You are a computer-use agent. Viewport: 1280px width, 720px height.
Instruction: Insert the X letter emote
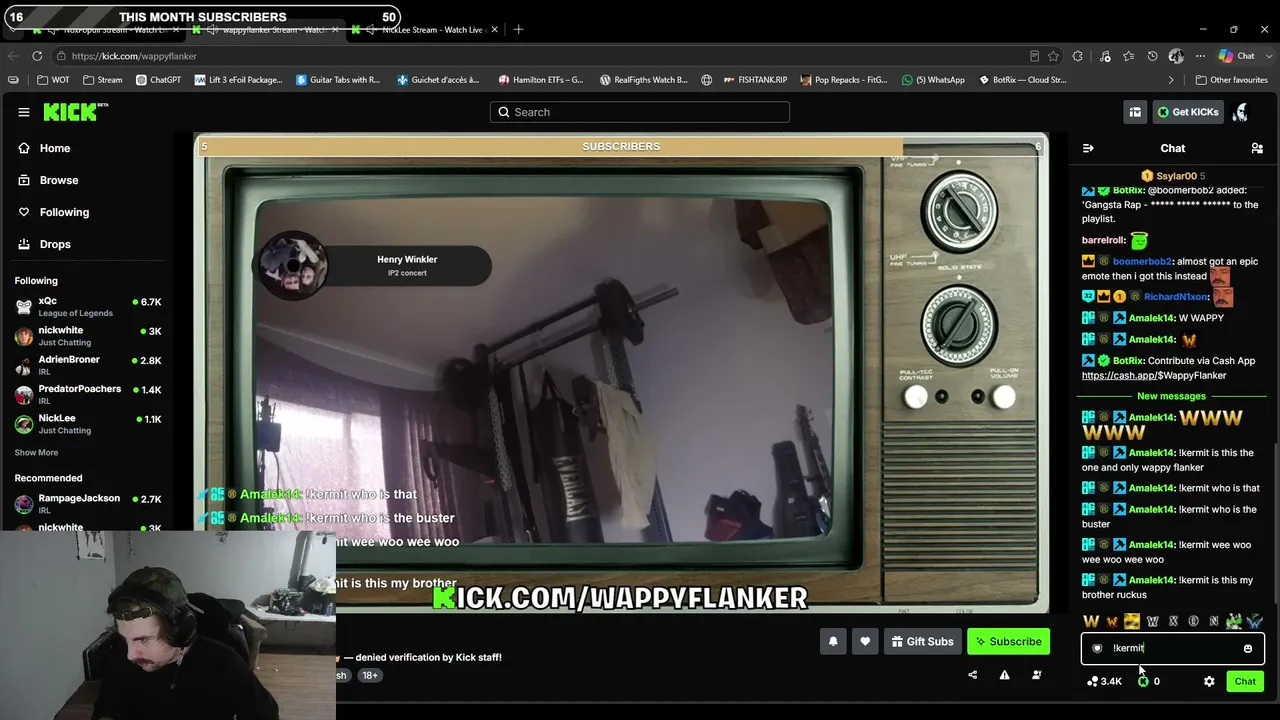tap(1173, 621)
